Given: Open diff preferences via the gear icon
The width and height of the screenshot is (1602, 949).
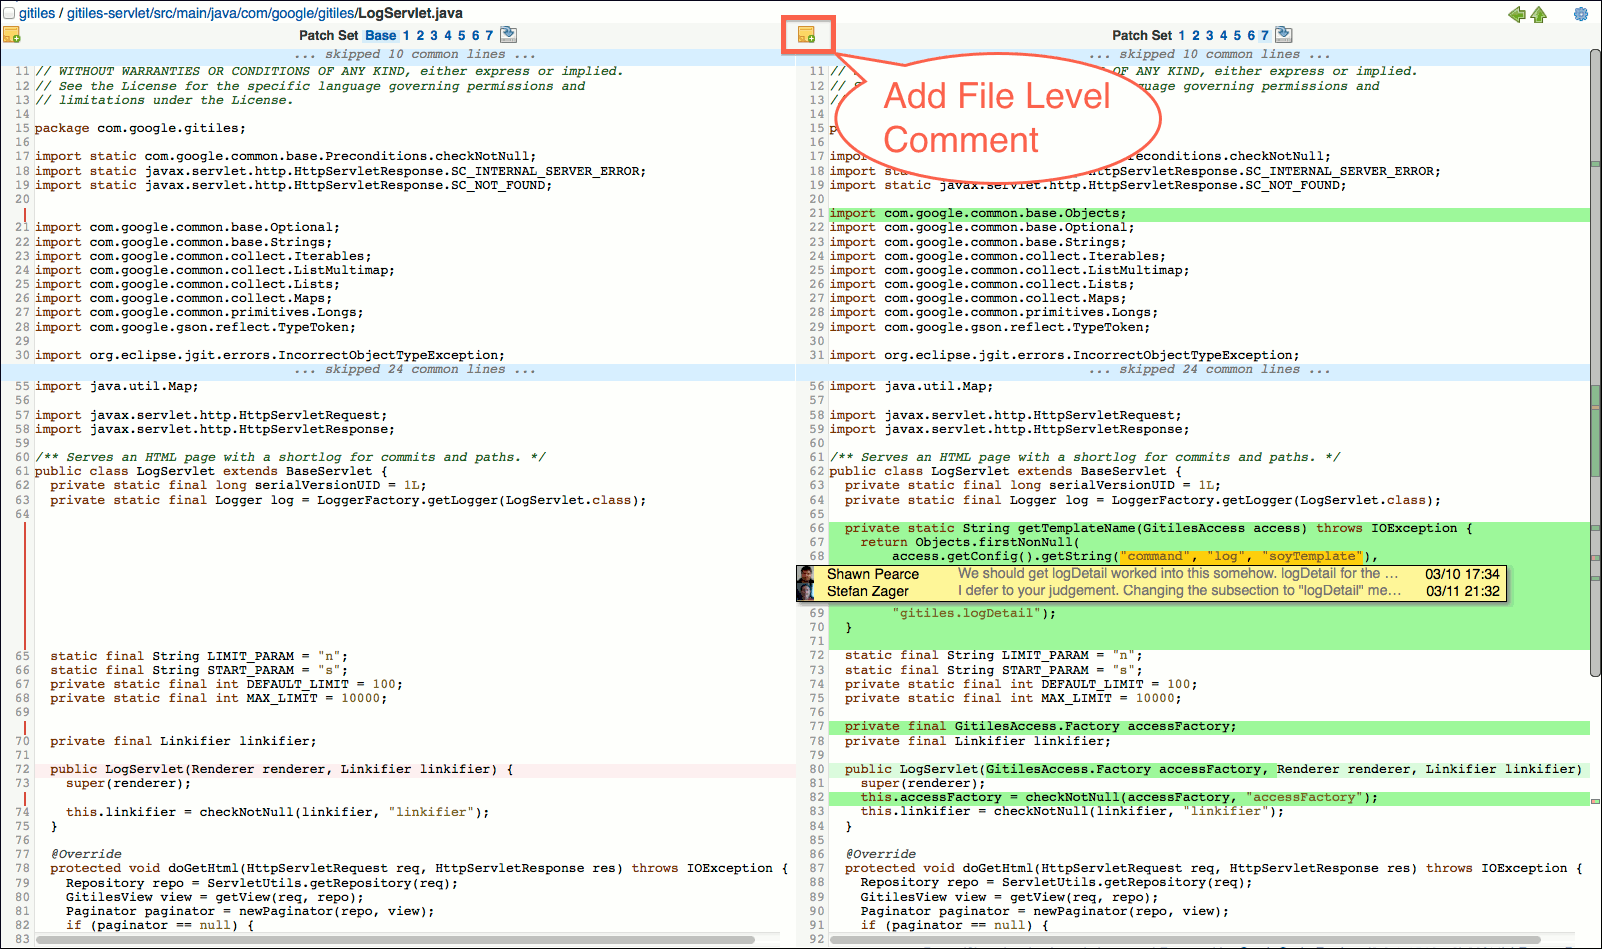Looking at the screenshot, I should coord(1580,15).
